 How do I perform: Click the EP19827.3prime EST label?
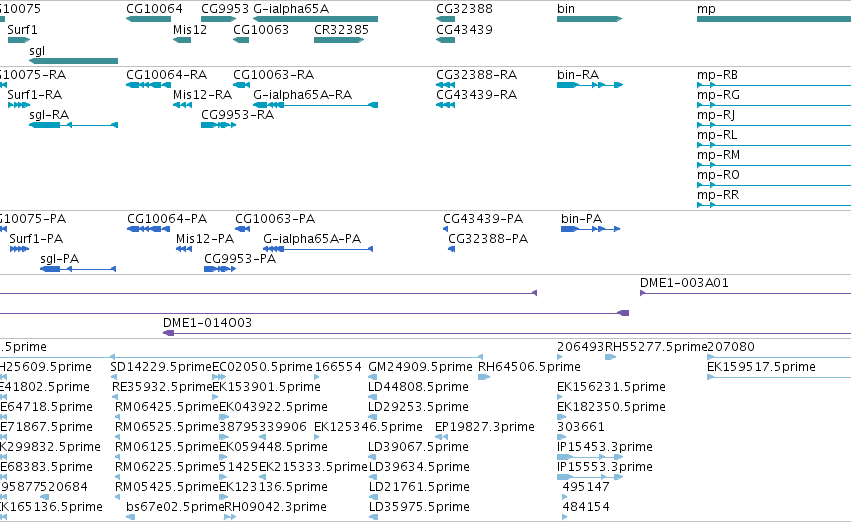point(485,427)
